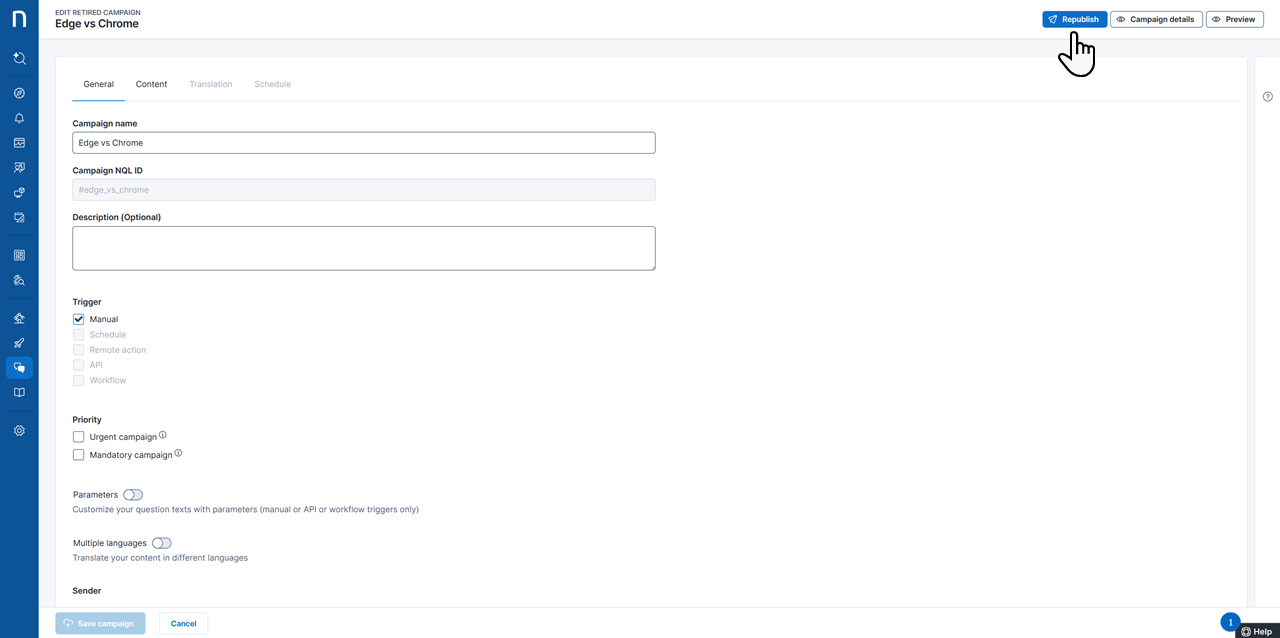
Task: Click the highlighted campaigns chat-bubble sidebar icon
Action: pyautogui.click(x=19, y=367)
